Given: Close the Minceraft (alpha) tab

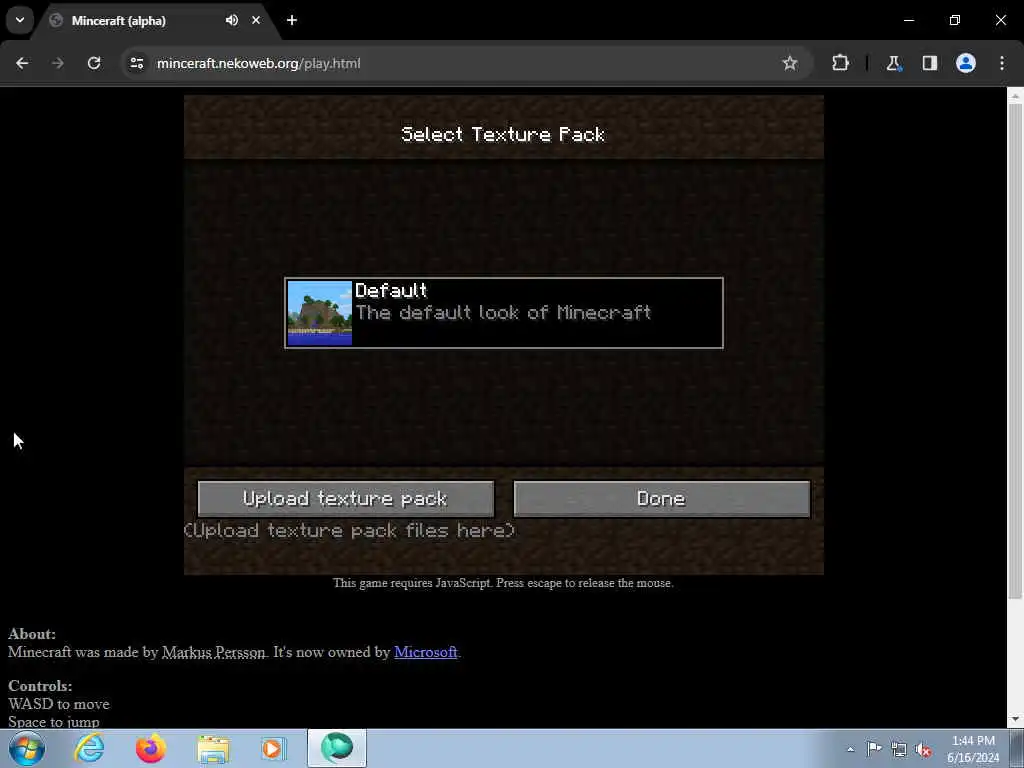Looking at the screenshot, I should point(256,20).
